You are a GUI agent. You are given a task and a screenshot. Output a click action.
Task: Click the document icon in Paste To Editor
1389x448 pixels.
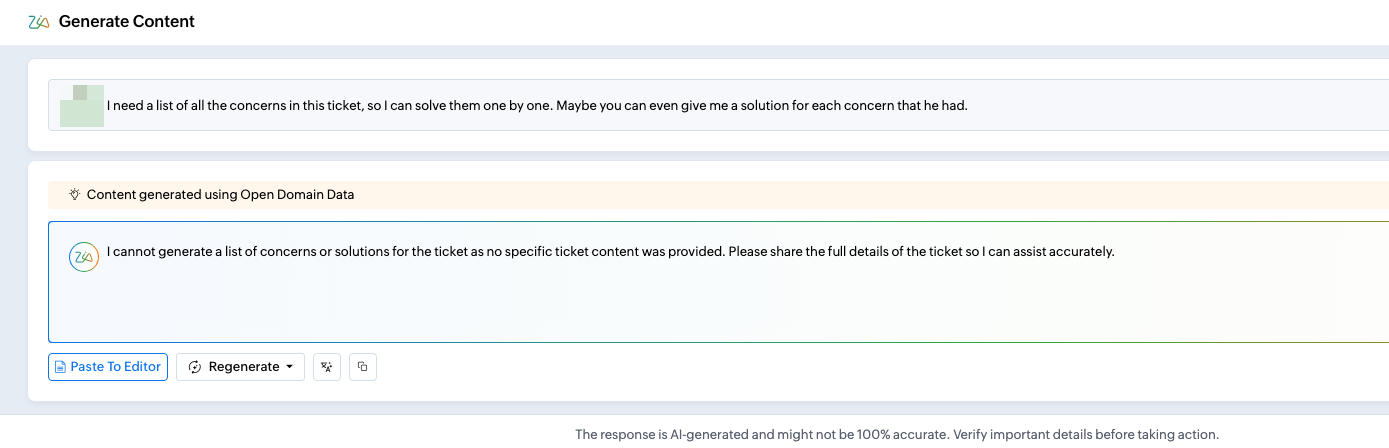tap(61, 367)
